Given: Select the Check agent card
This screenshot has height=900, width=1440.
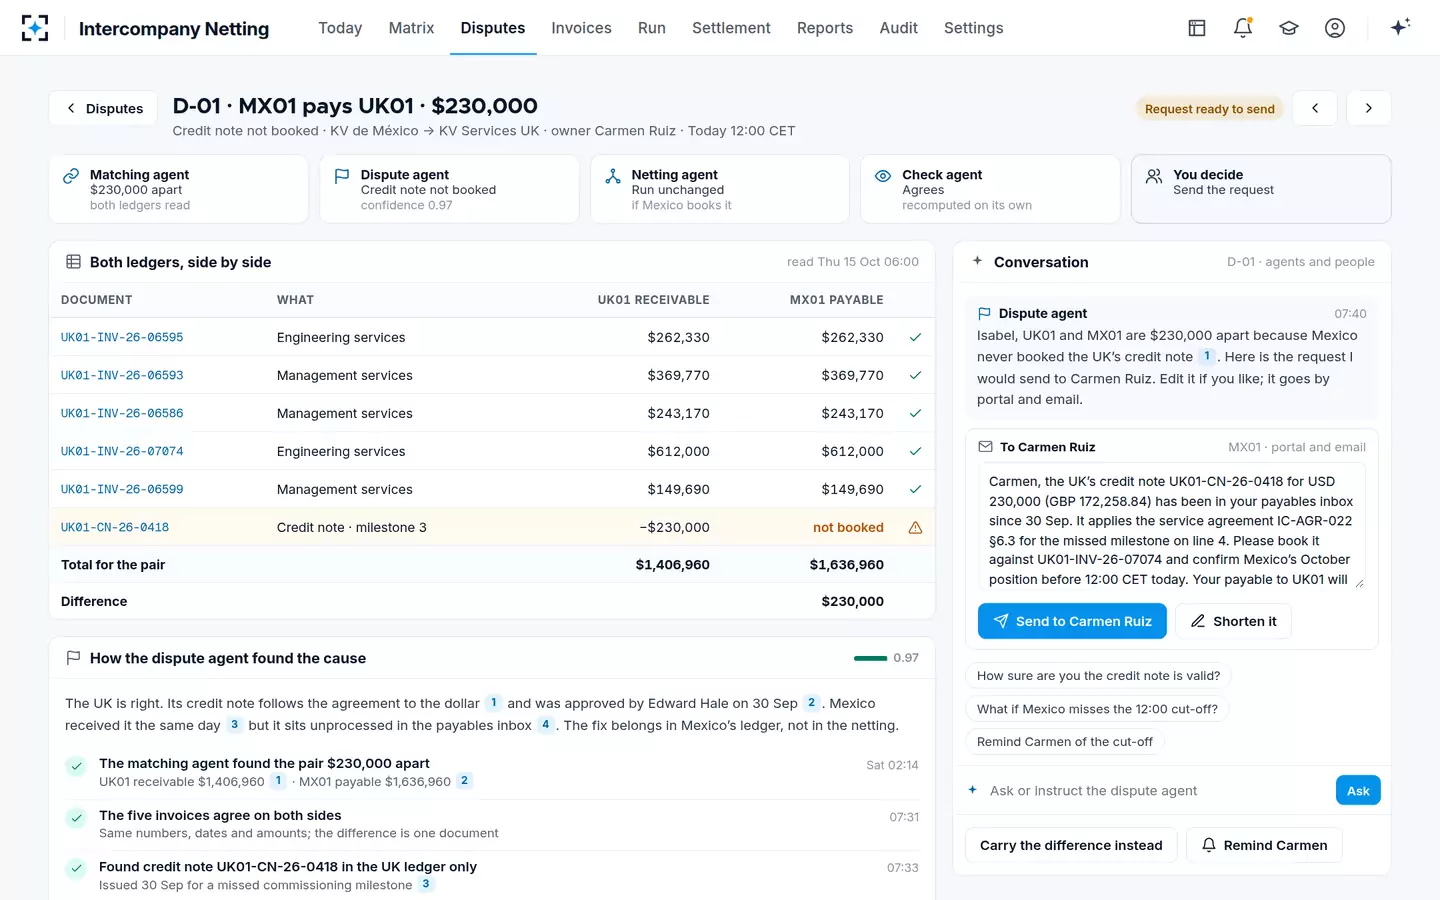Looking at the screenshot, I should [x=990, y=189].
